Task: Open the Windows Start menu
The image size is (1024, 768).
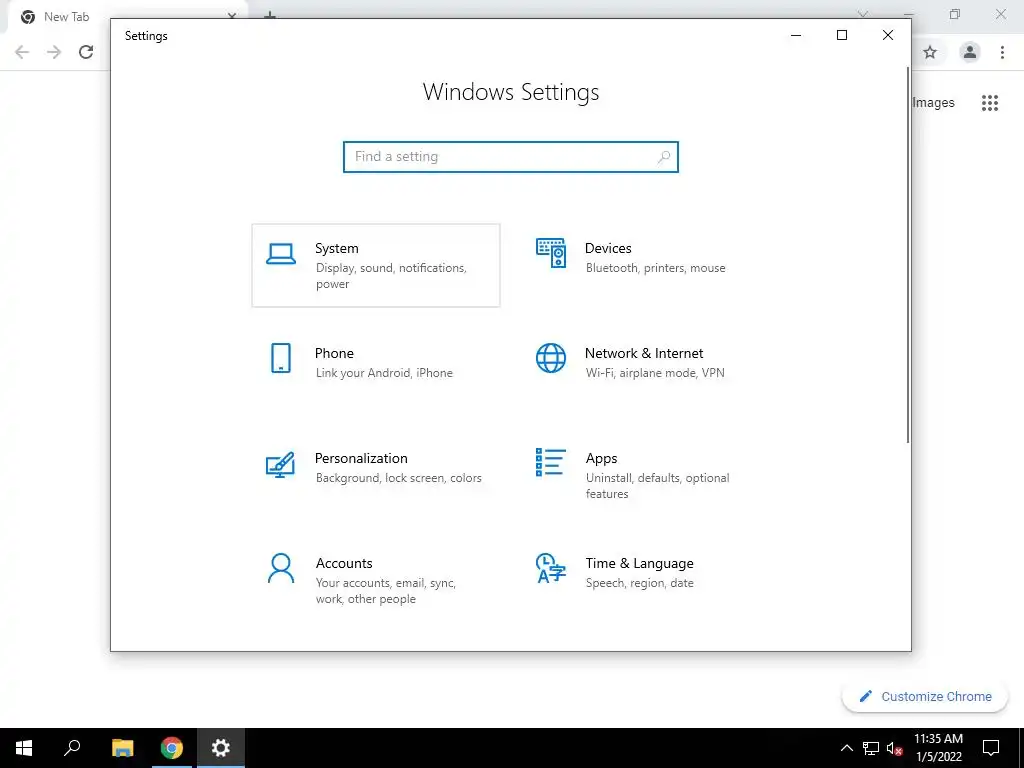Action: (24, 748)
